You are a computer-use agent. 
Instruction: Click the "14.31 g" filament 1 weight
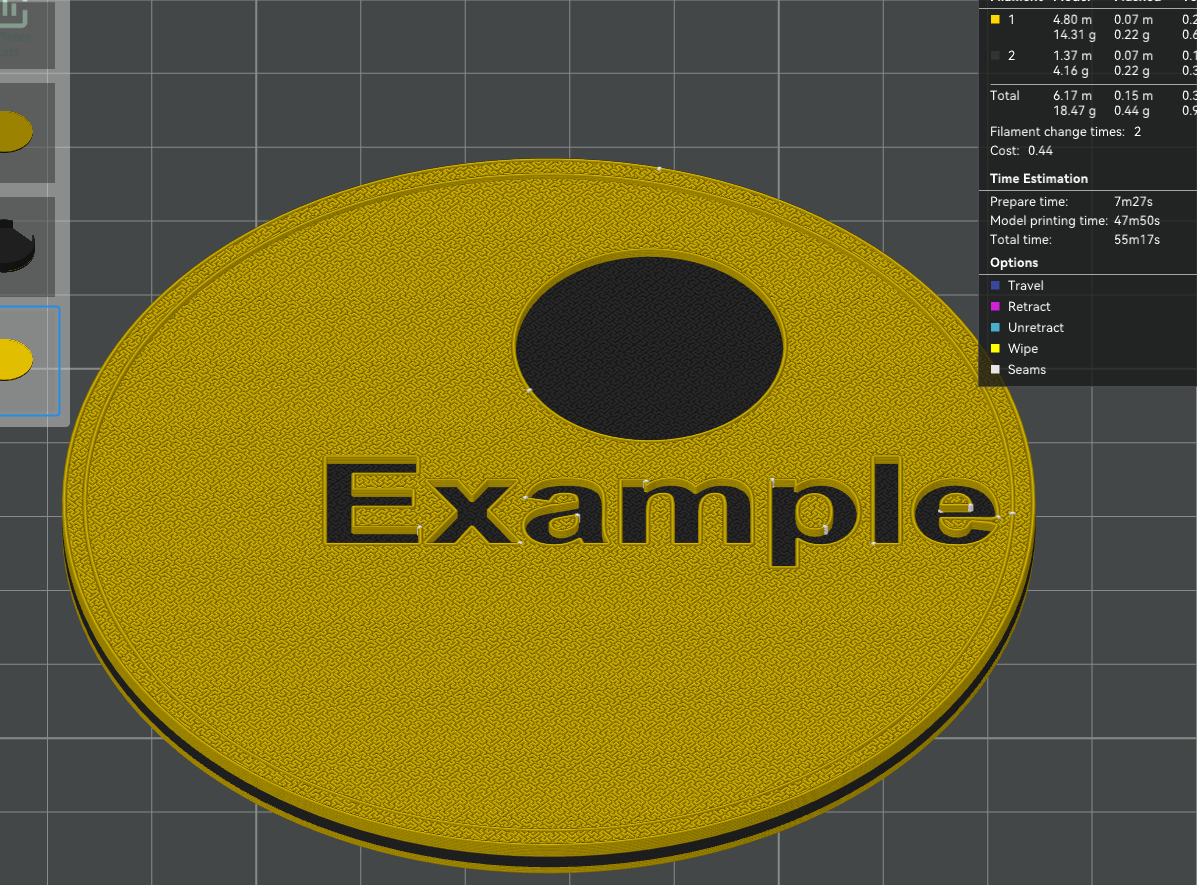[1074, 35]
